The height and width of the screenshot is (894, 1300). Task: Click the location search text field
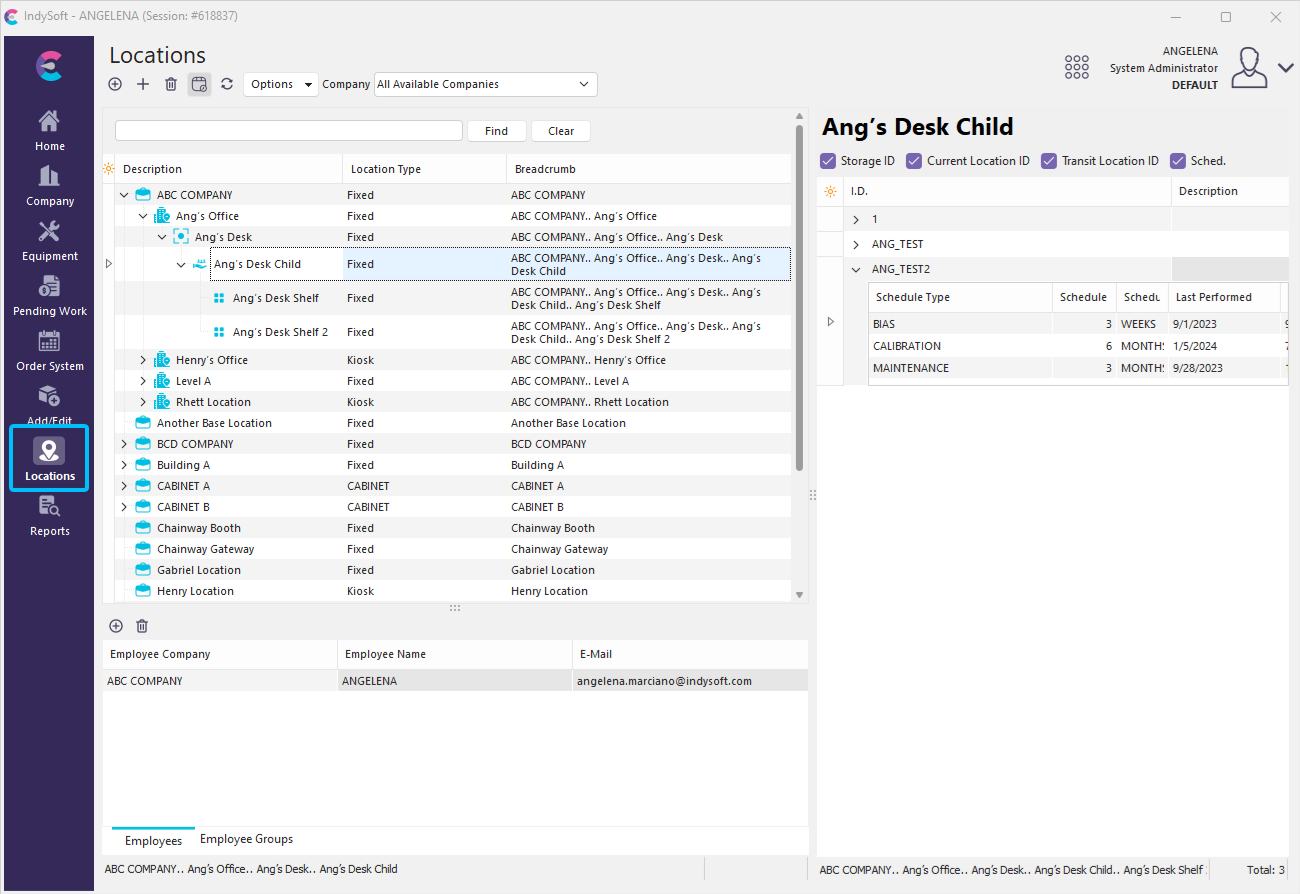[x=288, y=131]
